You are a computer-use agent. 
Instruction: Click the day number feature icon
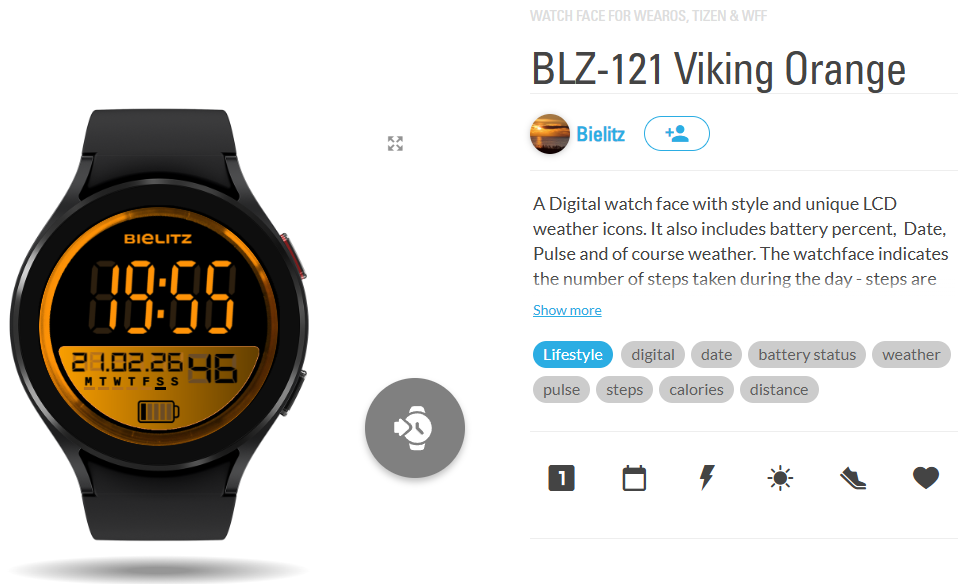[561, 478]
